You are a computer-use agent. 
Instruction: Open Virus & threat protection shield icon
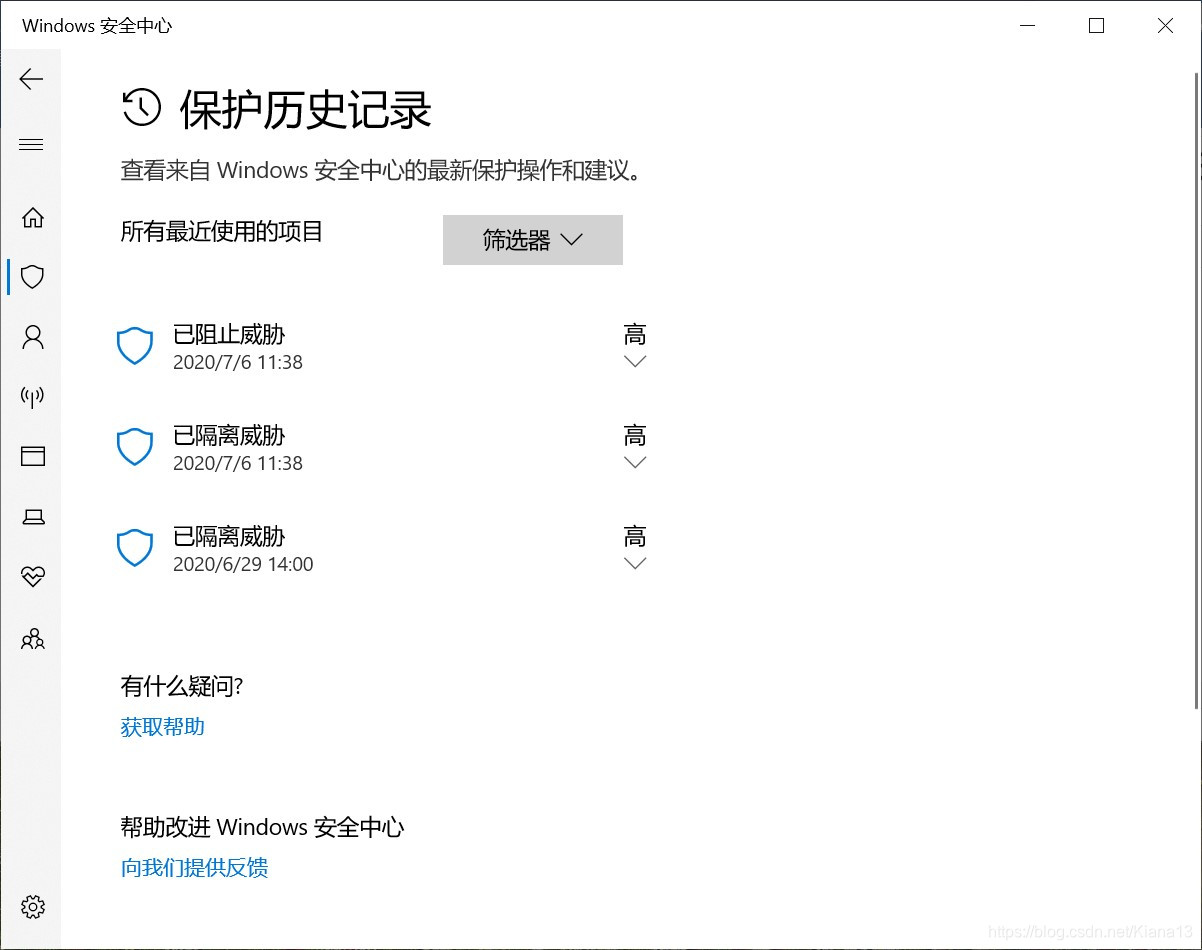pyautogui.click(x=33, y=277)
